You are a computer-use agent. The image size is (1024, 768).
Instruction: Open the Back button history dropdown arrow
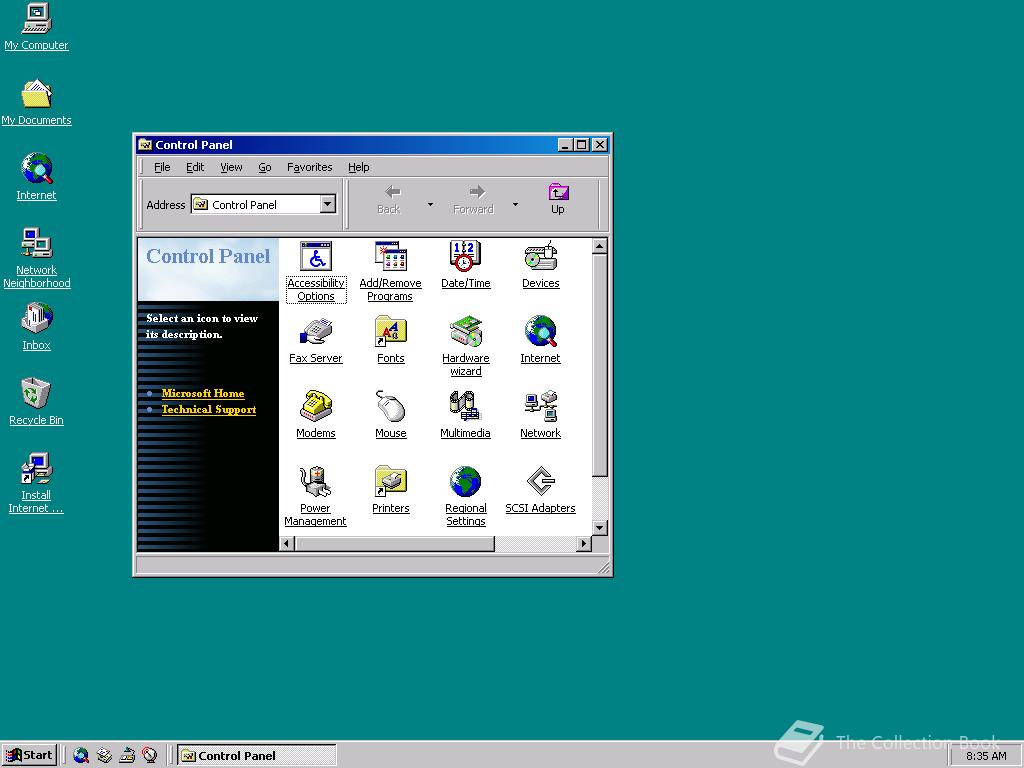[430, 205]
